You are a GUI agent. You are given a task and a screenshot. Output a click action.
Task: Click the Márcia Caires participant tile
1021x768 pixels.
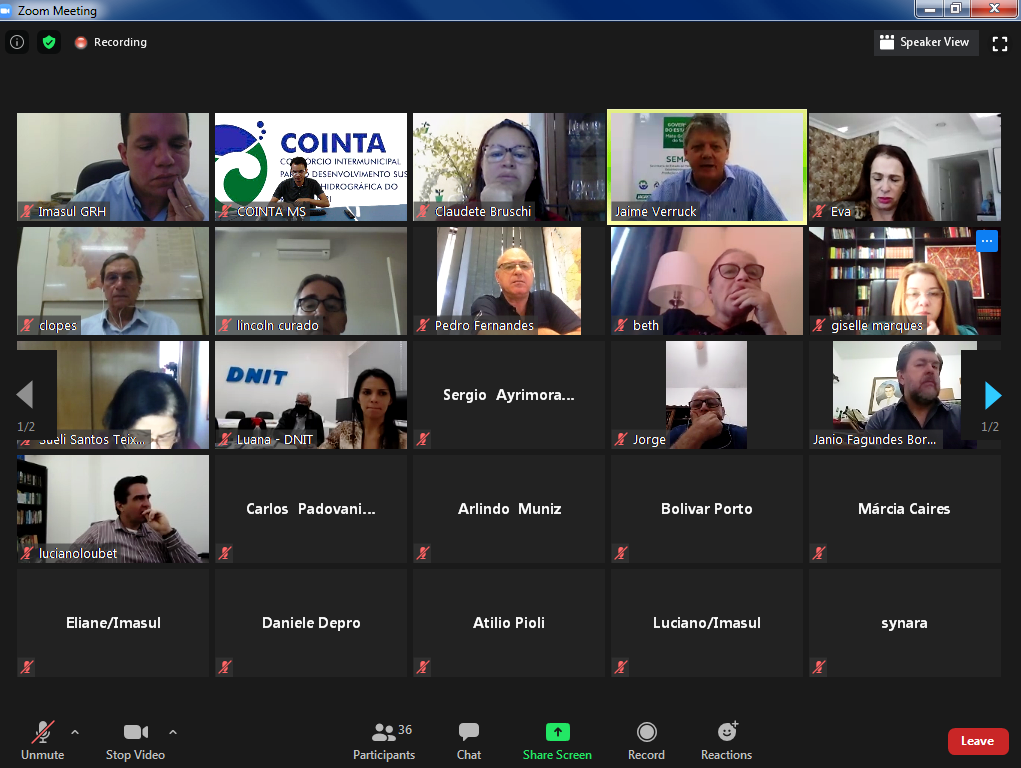[x=904, y=509]
